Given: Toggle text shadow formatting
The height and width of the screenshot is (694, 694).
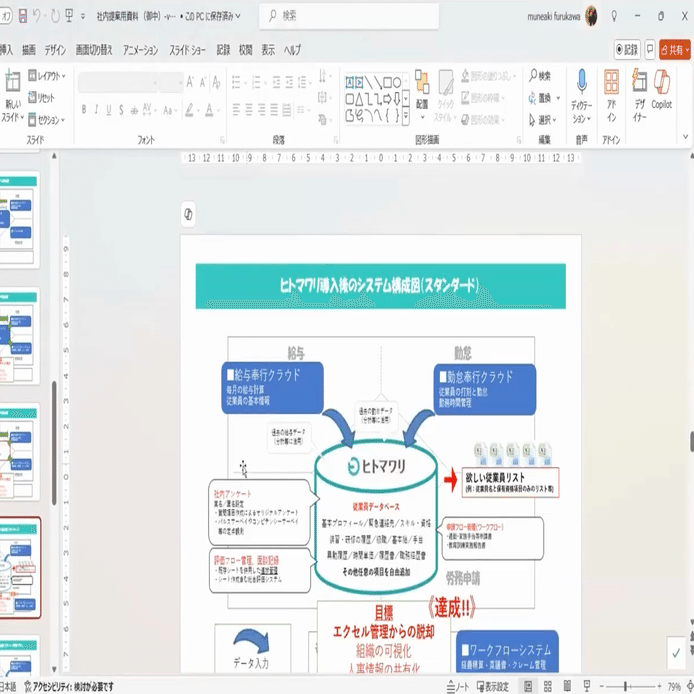Looking at the screenshot, I should (121, 110).
